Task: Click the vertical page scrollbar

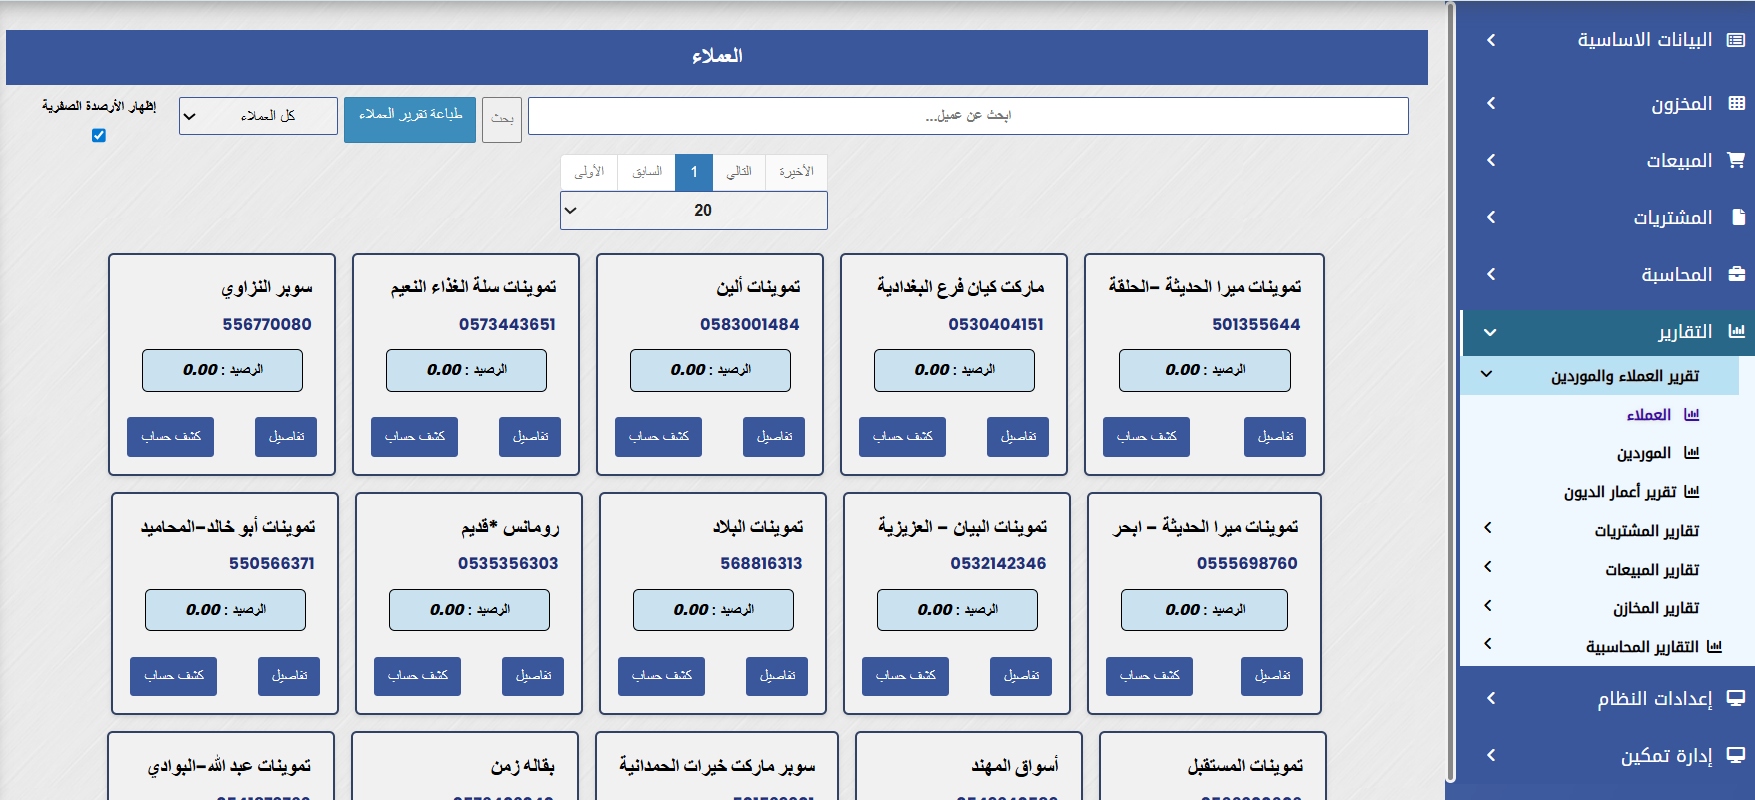Action: coord(1450,392)
